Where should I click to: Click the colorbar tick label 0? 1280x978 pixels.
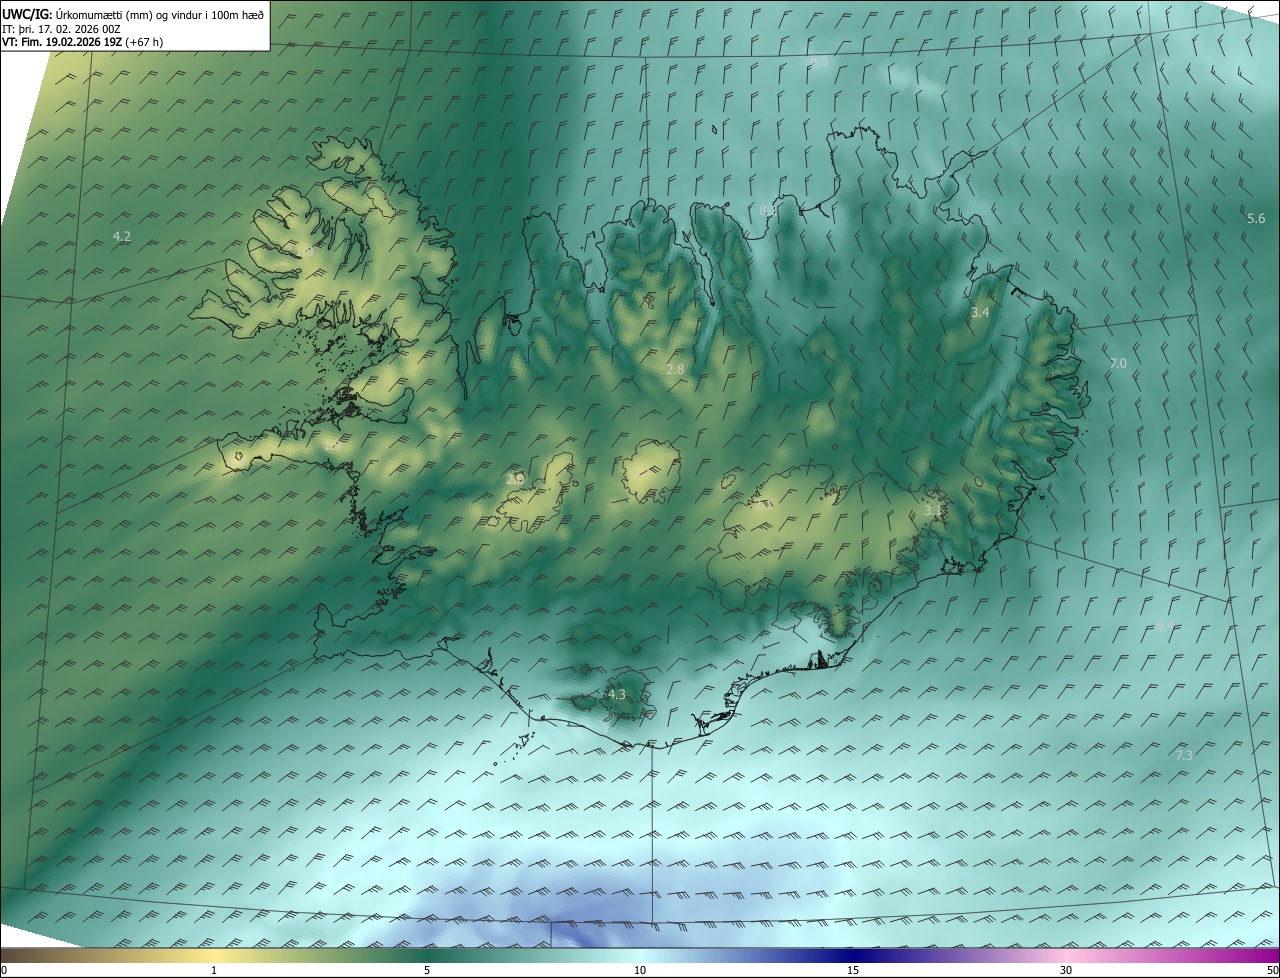(4, 970)
